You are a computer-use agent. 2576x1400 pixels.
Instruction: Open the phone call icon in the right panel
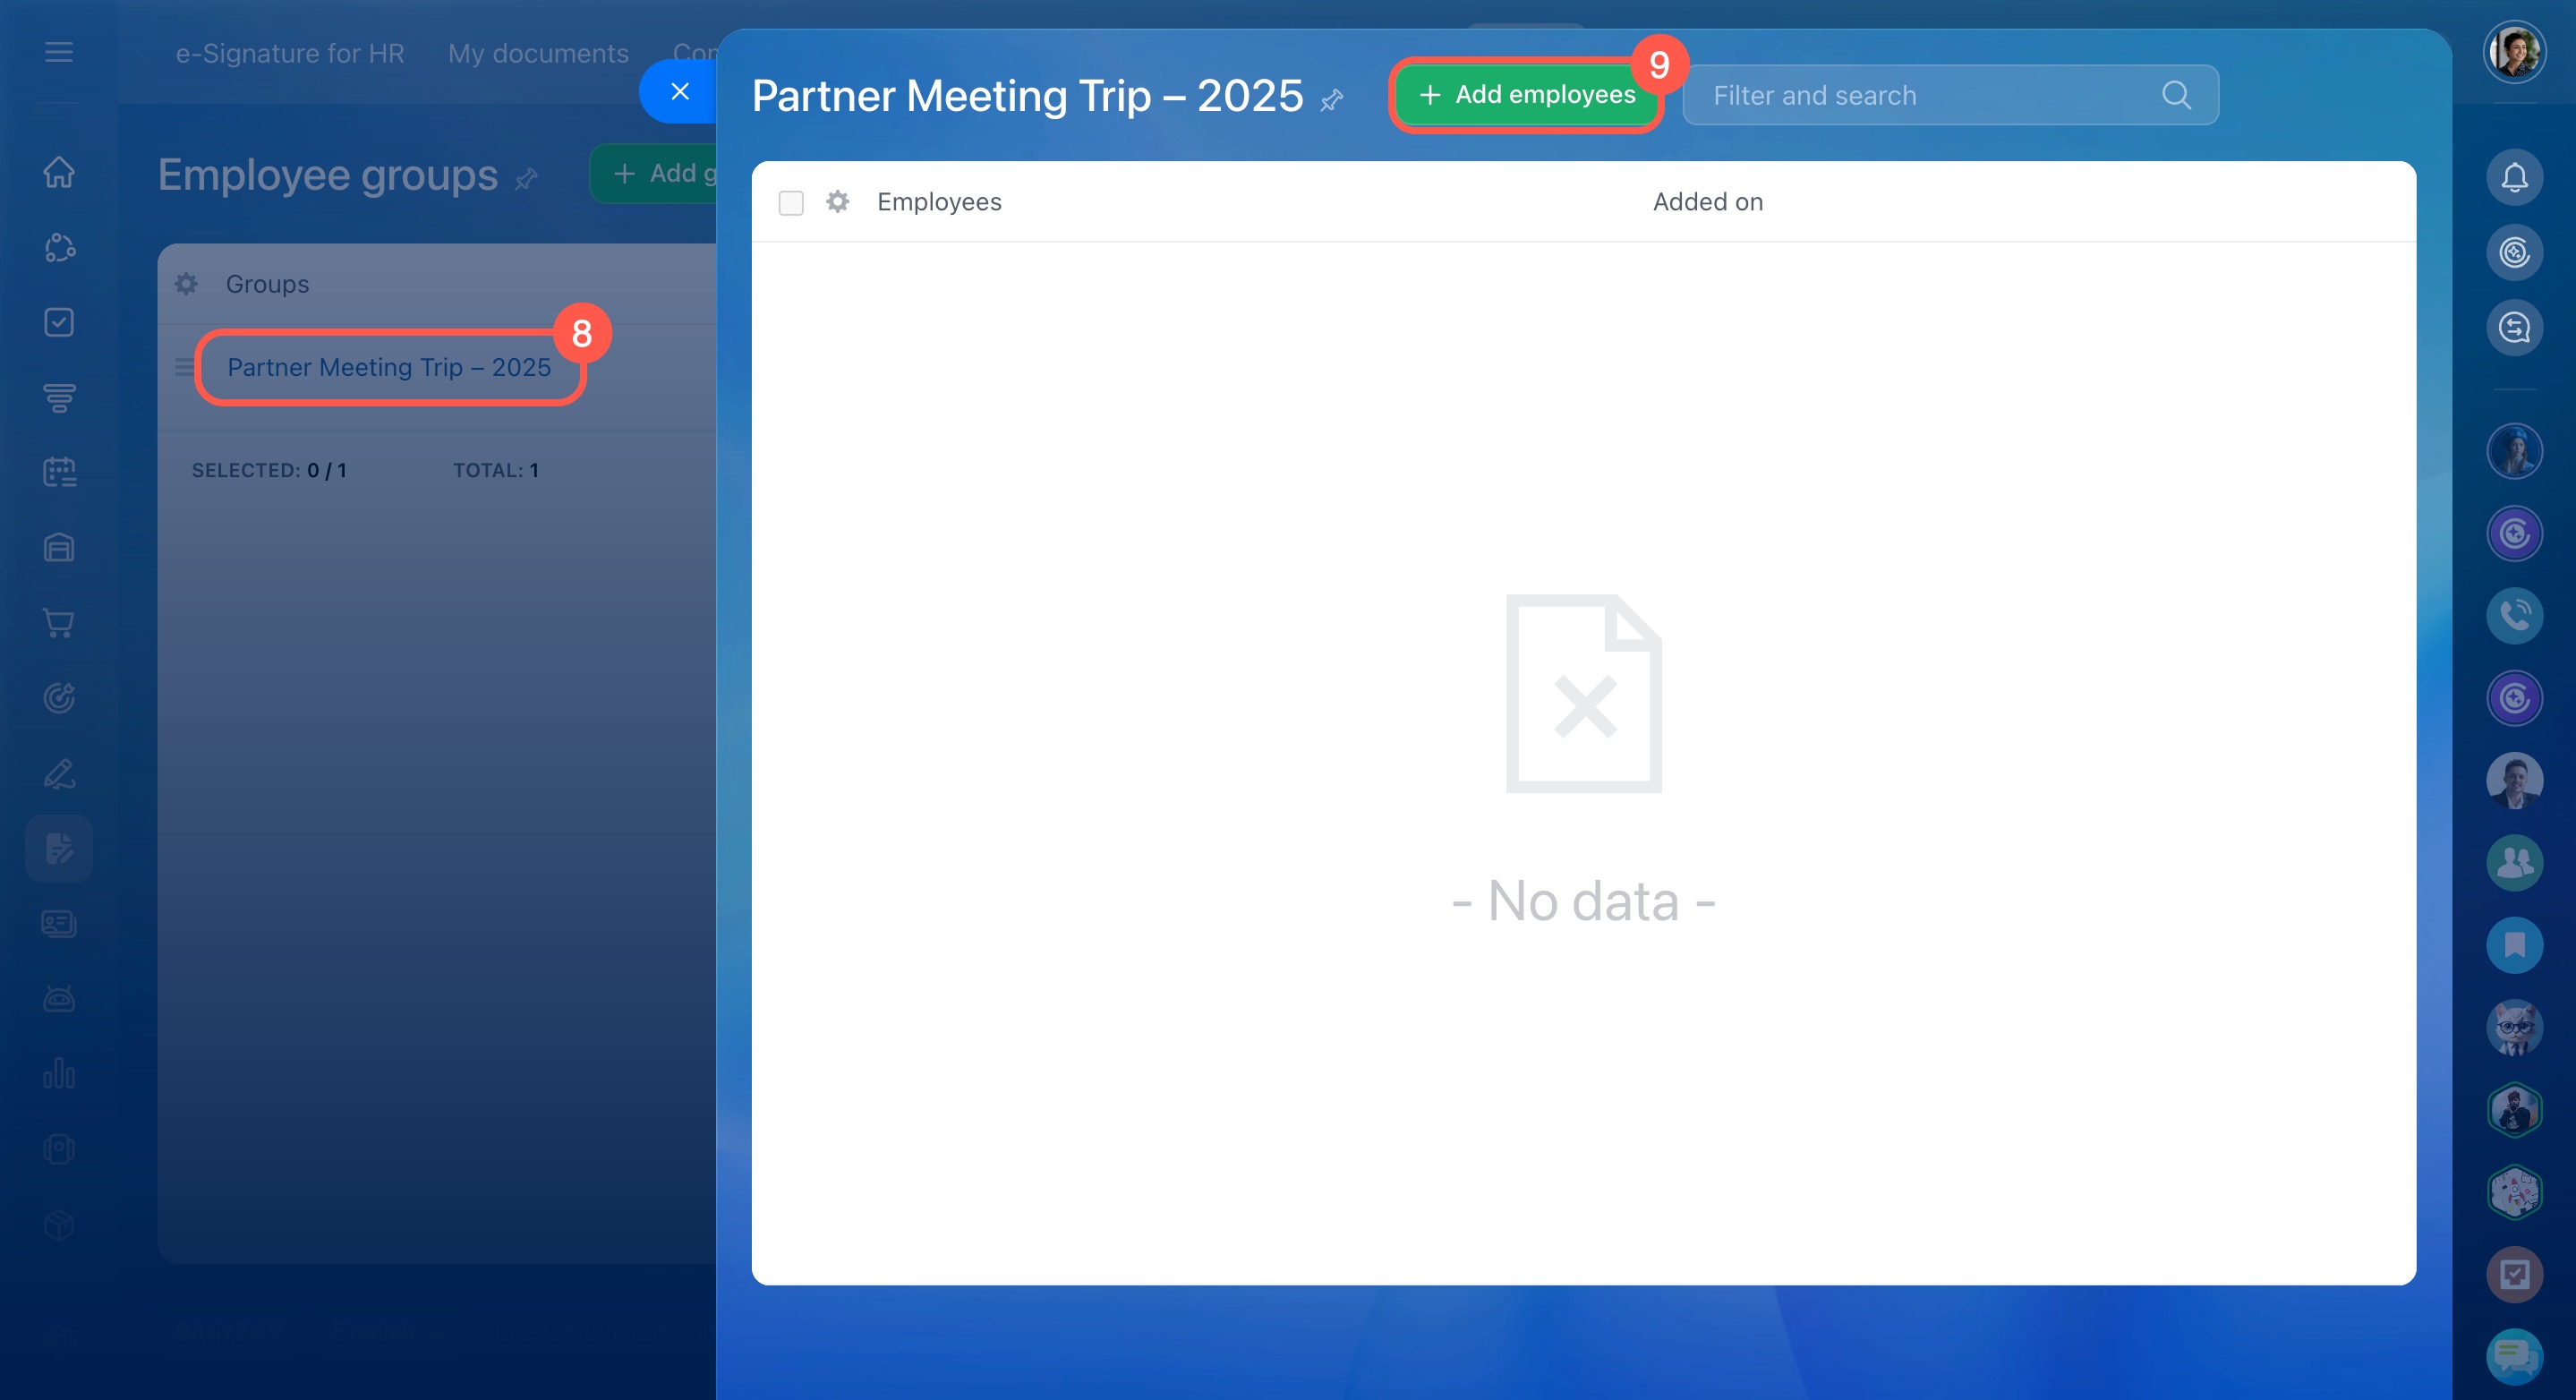tap(2514, 615)
